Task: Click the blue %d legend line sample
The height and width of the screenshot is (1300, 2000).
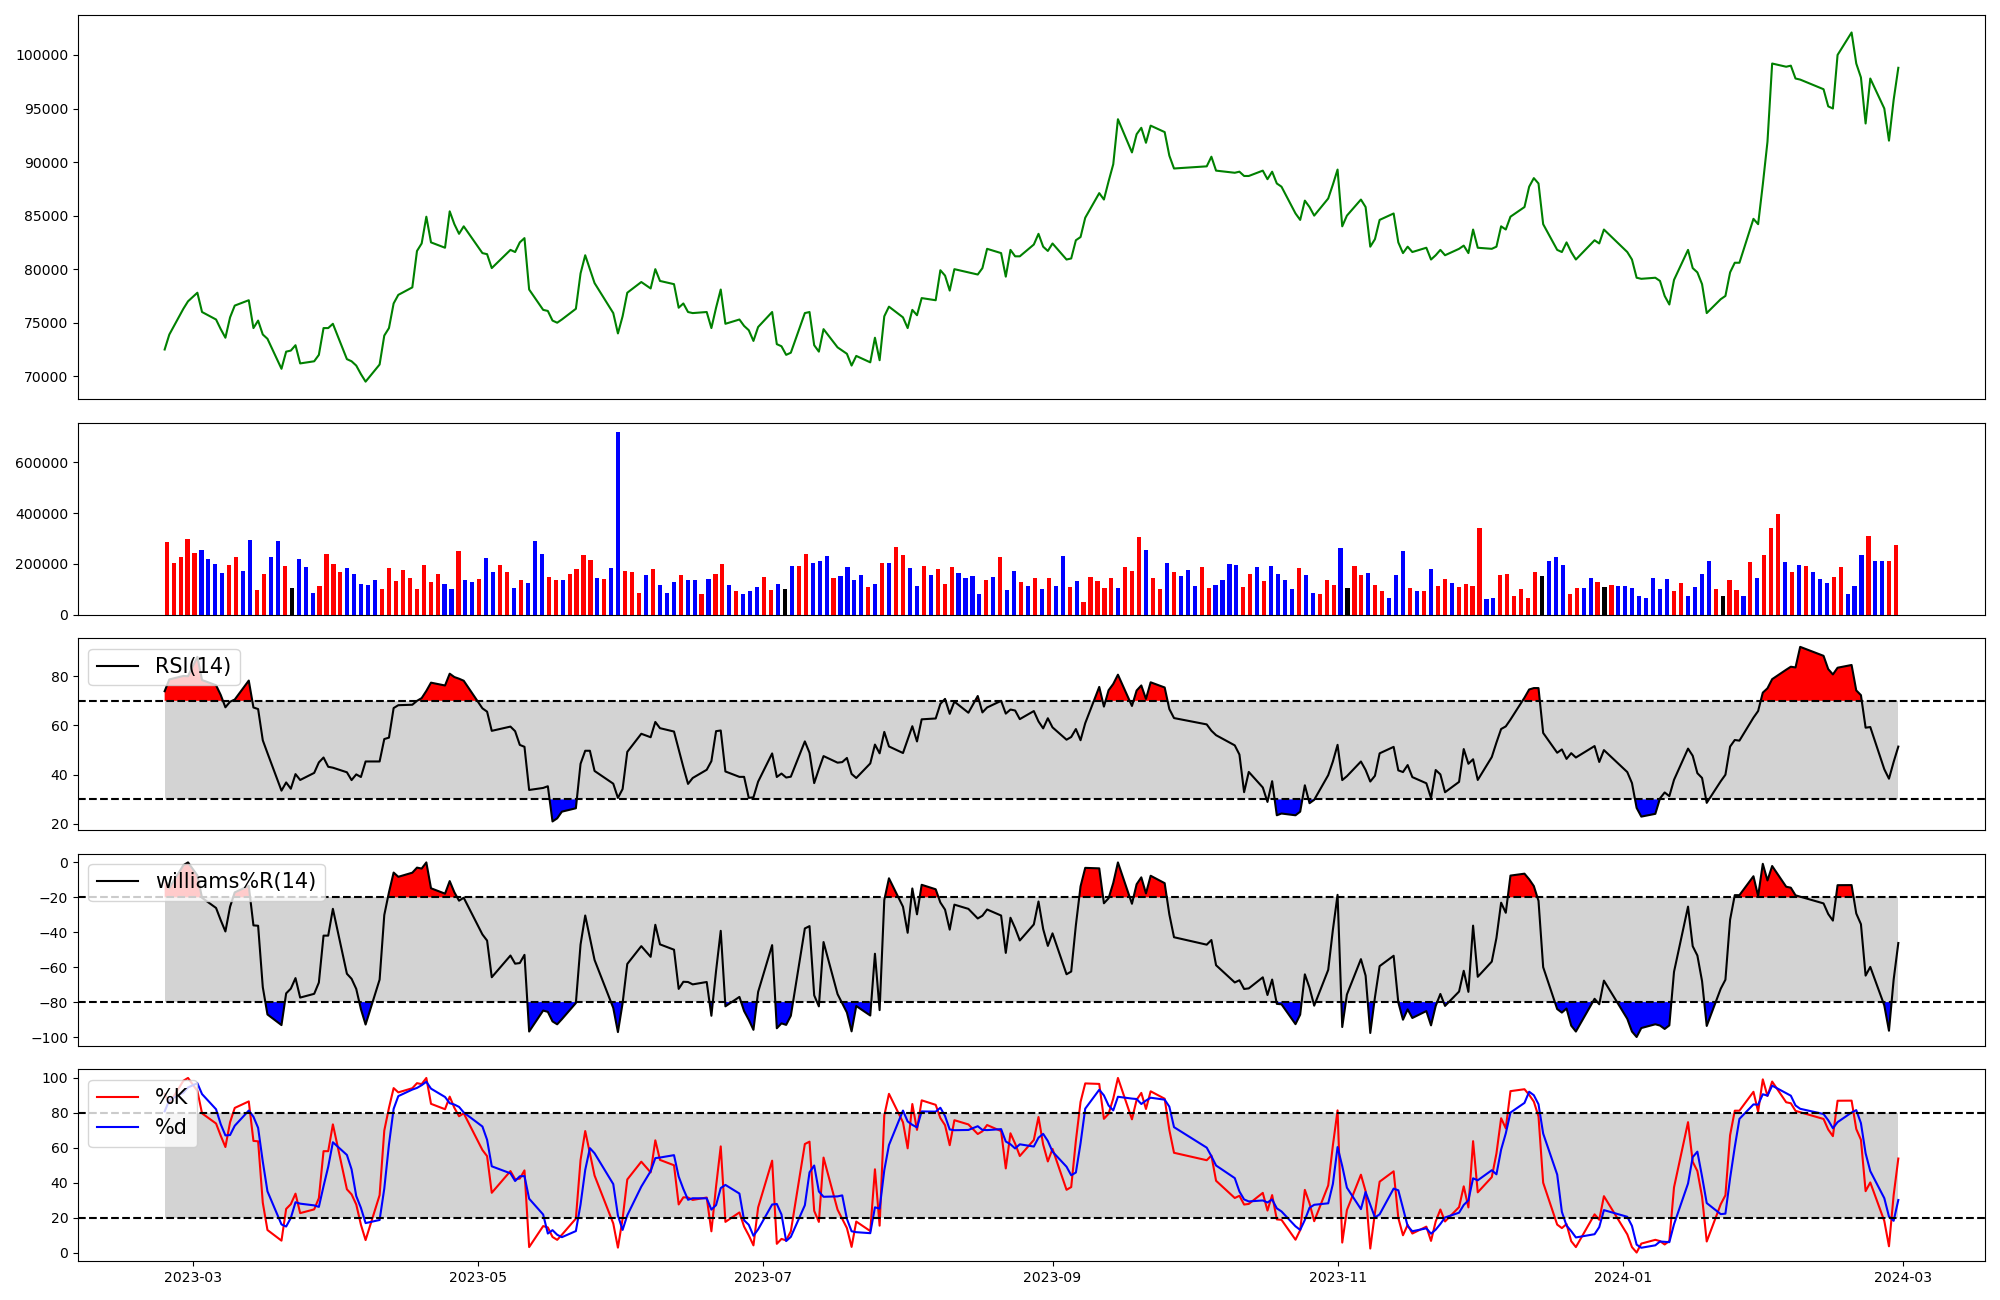Action: pos(117,1127)
